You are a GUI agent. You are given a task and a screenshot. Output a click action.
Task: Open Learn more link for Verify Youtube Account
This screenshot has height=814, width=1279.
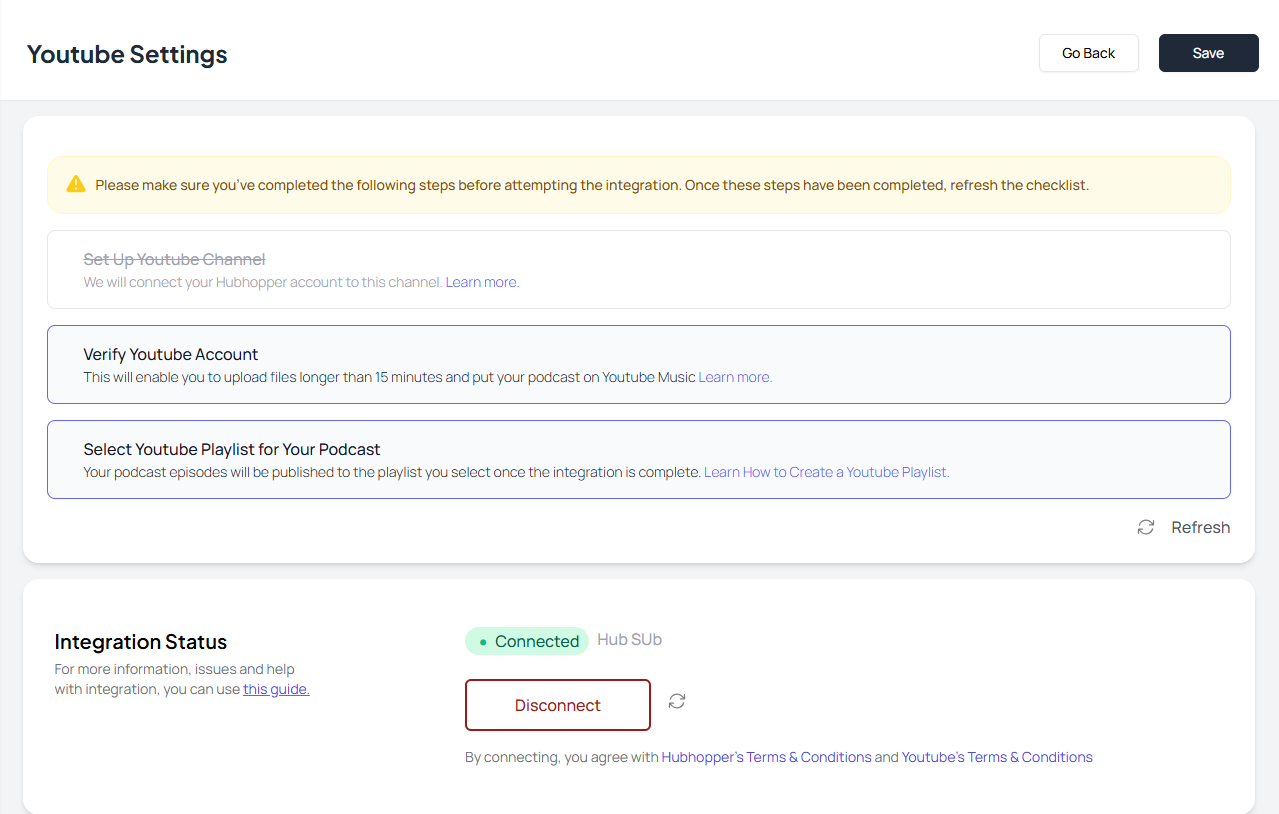point(735,377)
